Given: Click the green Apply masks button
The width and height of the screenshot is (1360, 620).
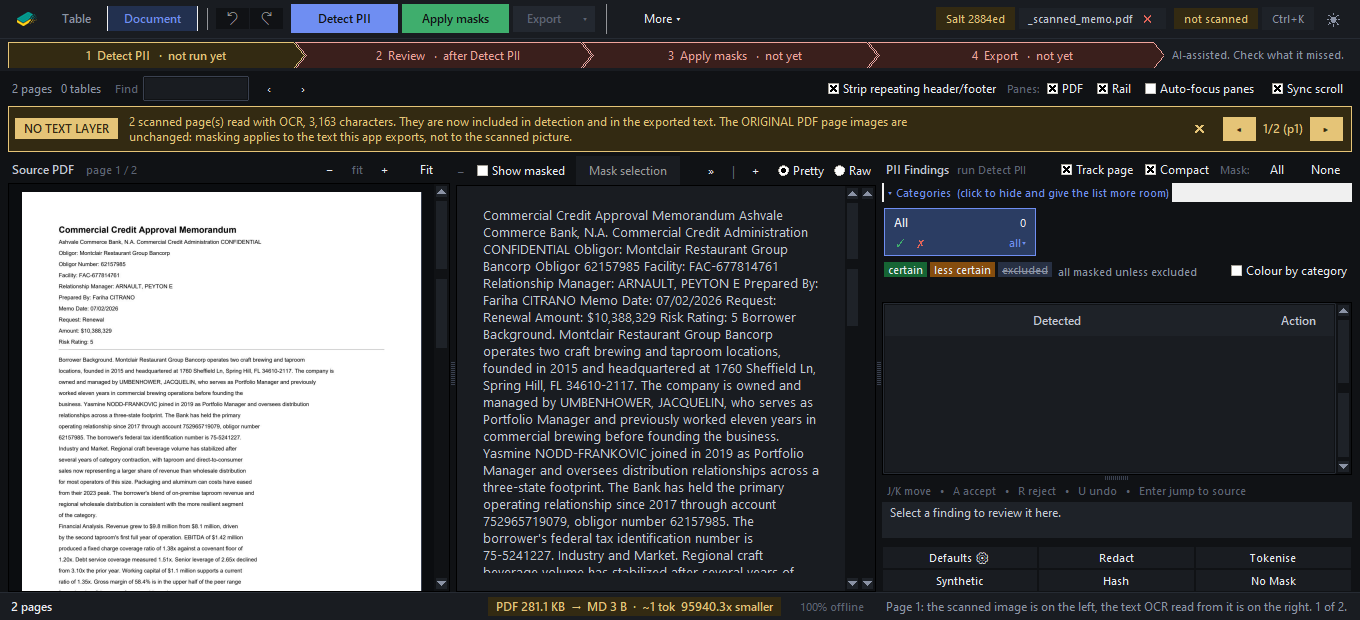Looking at the screenshot, I should pos(455,19).
